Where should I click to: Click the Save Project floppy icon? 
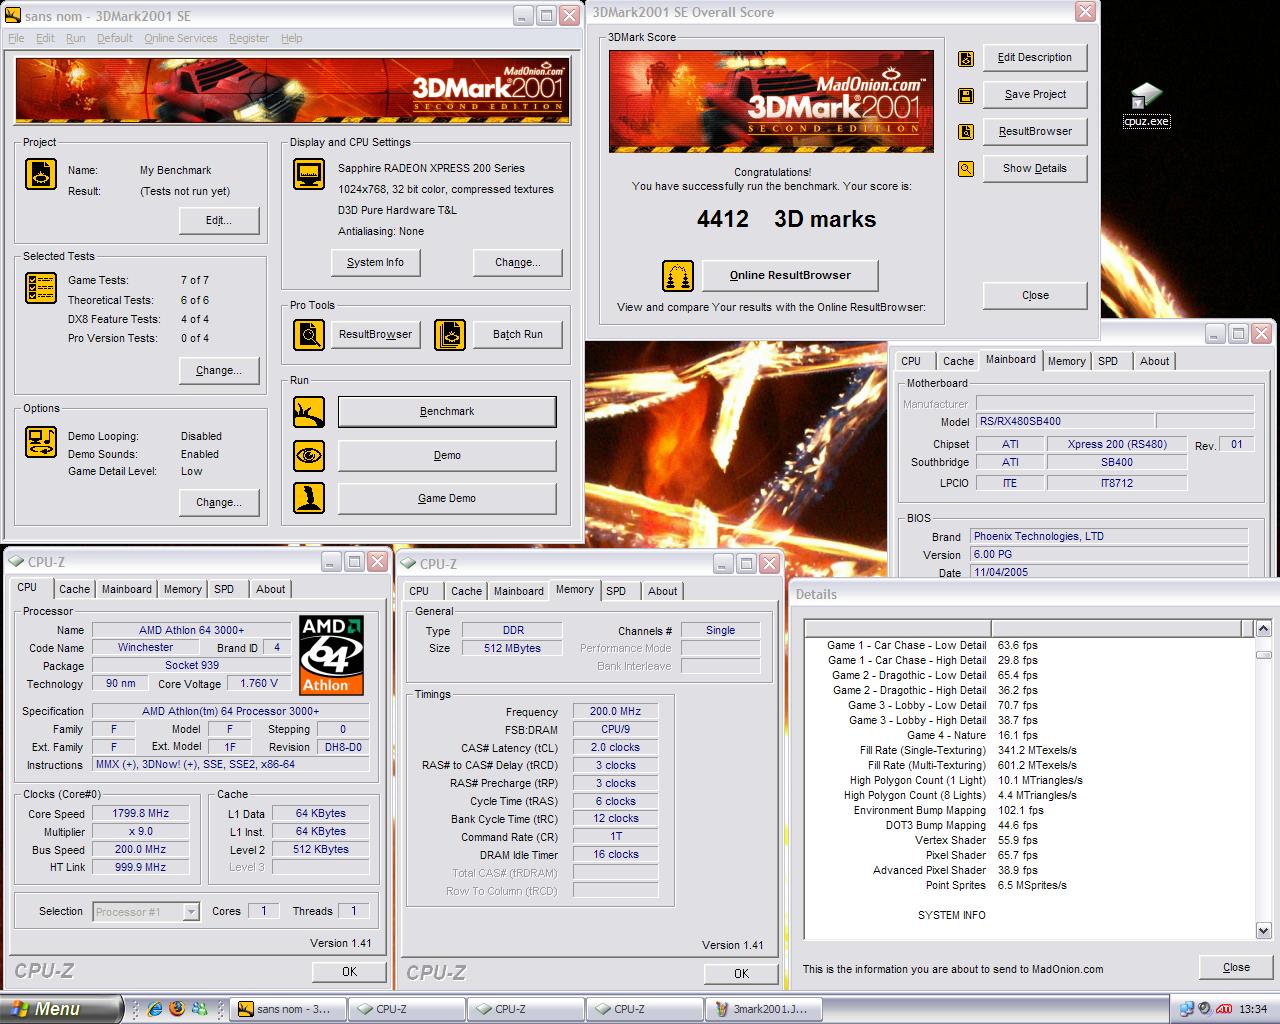coord(966,96)
